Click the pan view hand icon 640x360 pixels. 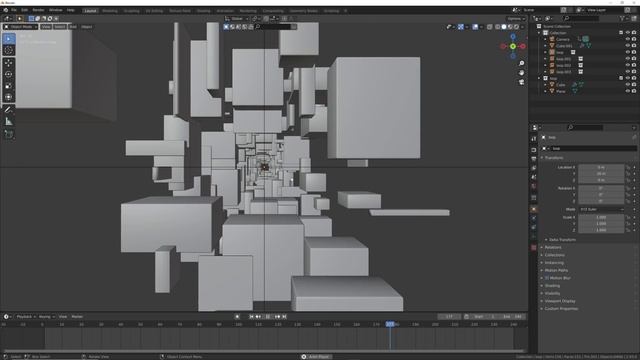(x=522, y=73)
